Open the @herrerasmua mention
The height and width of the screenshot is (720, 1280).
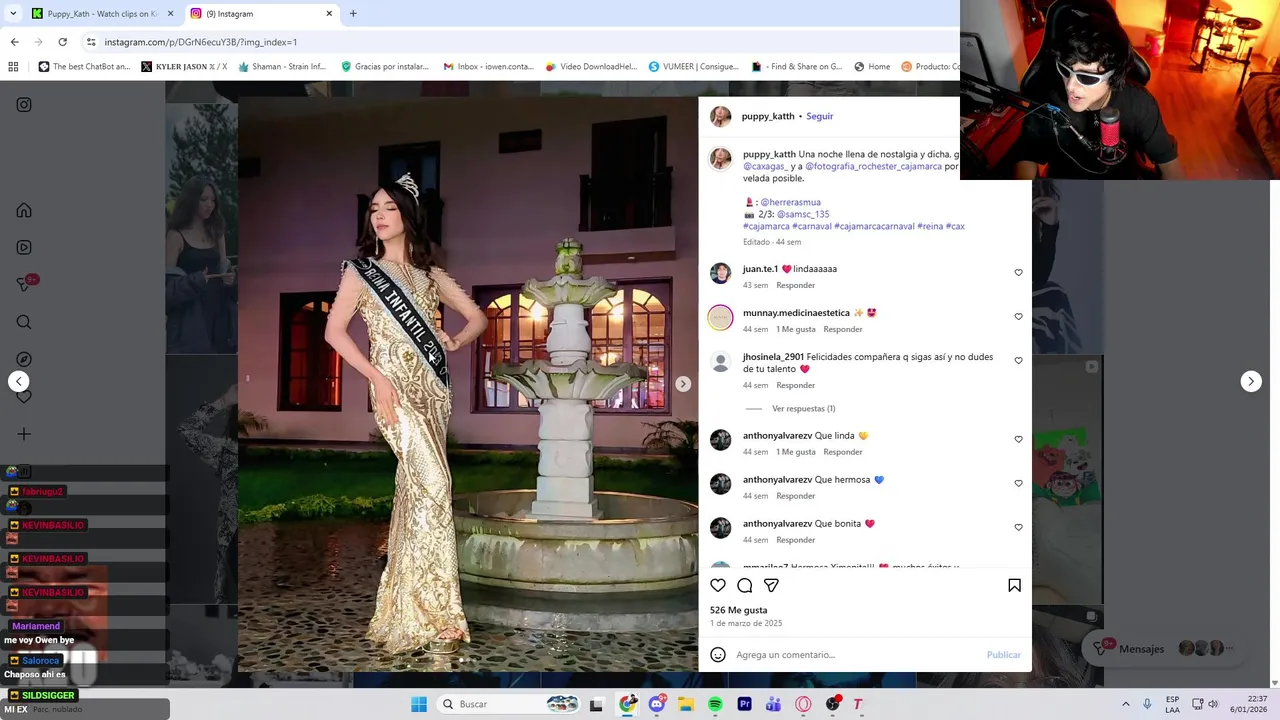[x=790, y=202]
